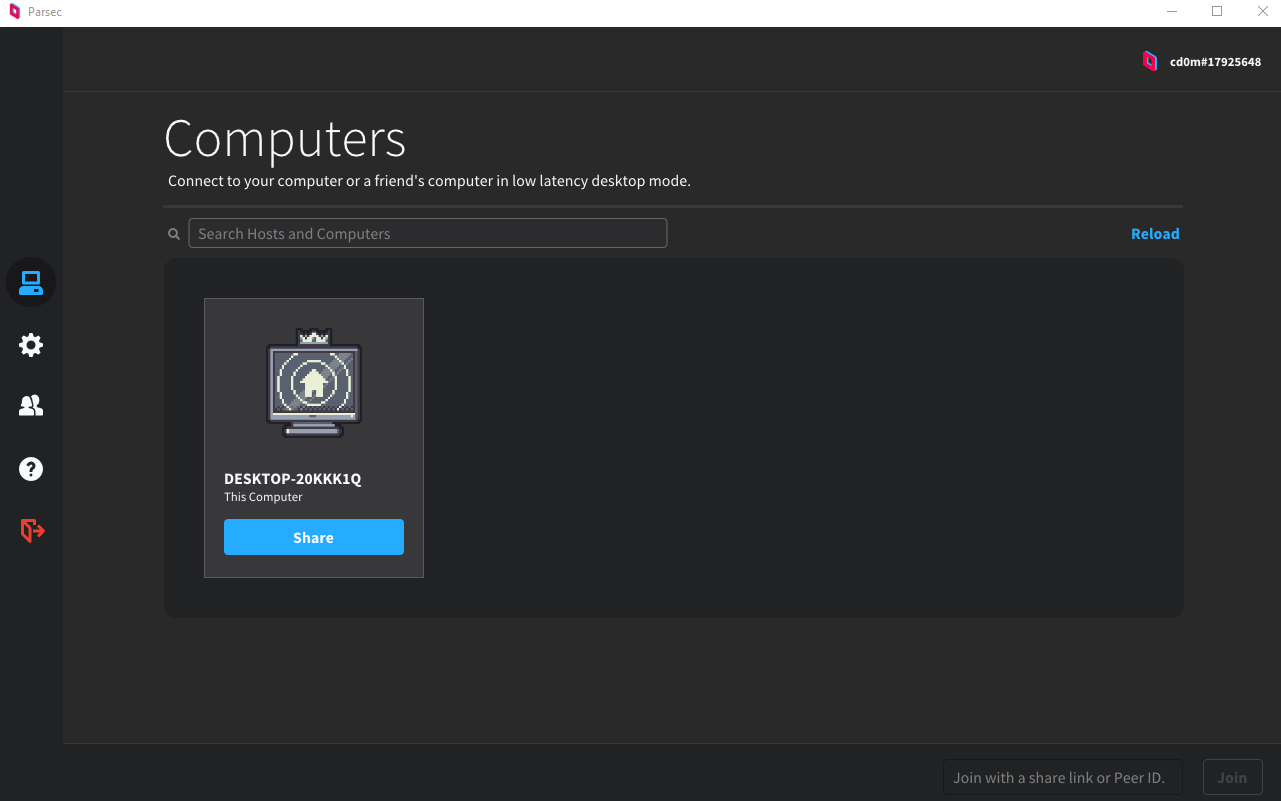
Task: Click the red Log out icon
Action: coord(32,530)
